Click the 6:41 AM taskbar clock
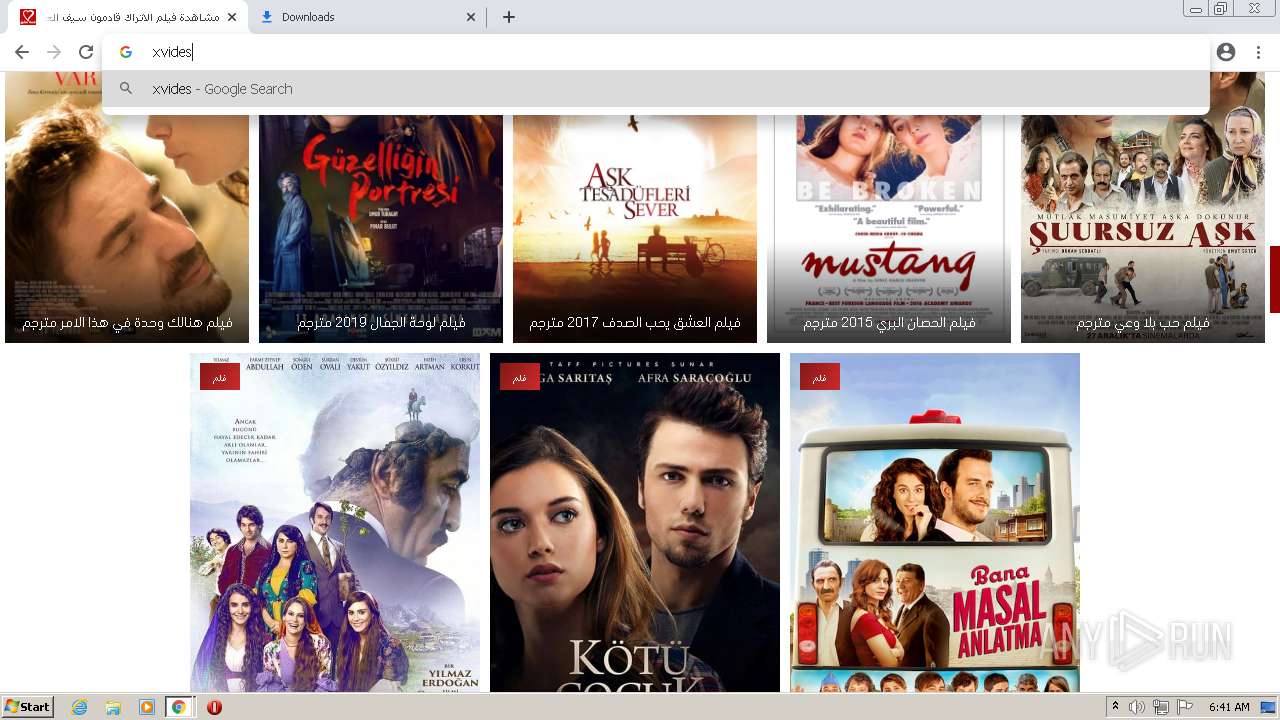 (x=1229, y=707)
